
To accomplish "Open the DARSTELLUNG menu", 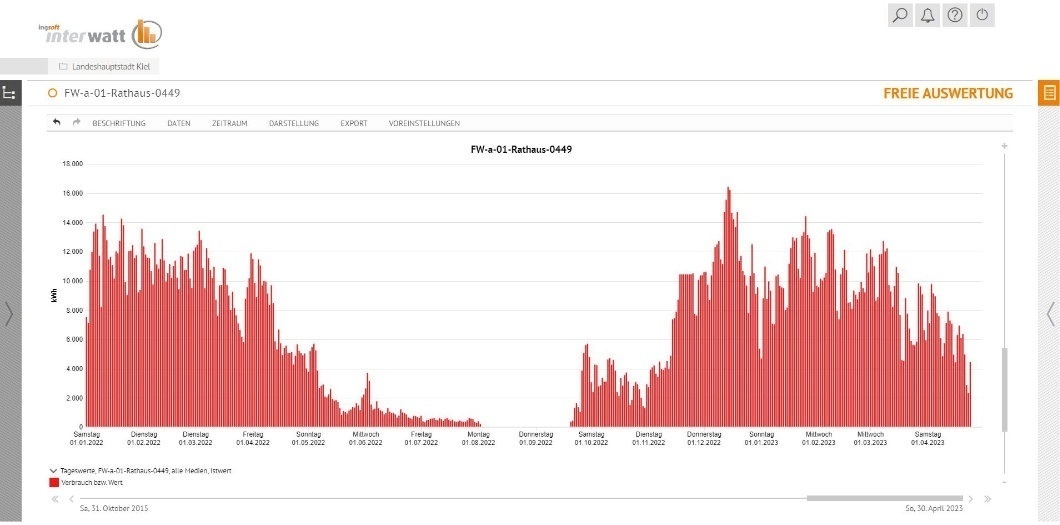I will 294,123.
